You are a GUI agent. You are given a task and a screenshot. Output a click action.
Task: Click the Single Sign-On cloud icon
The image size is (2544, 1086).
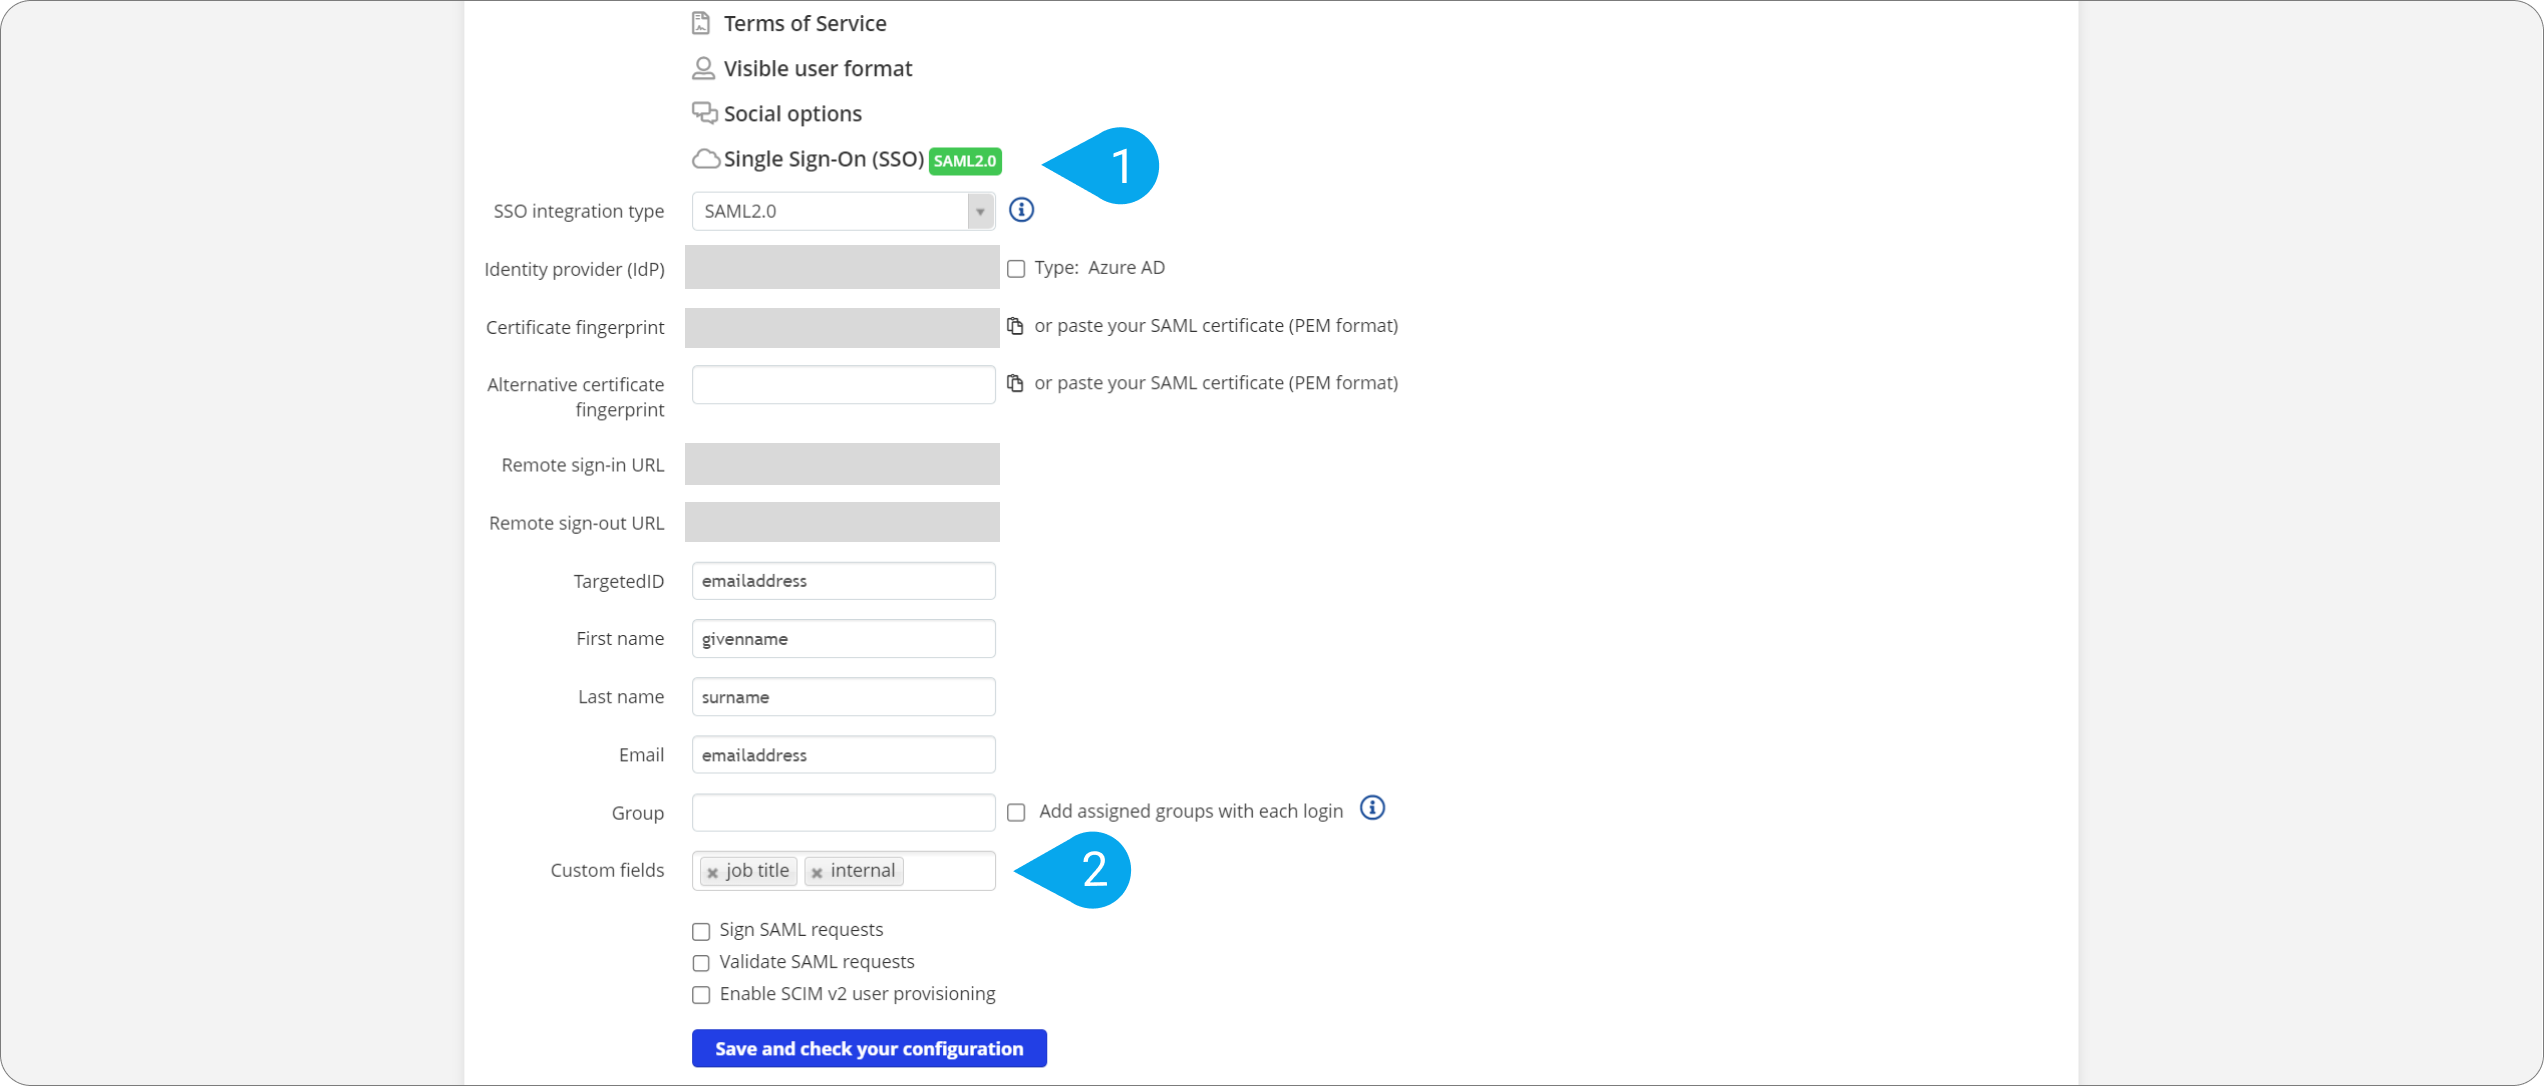point(706,159)
